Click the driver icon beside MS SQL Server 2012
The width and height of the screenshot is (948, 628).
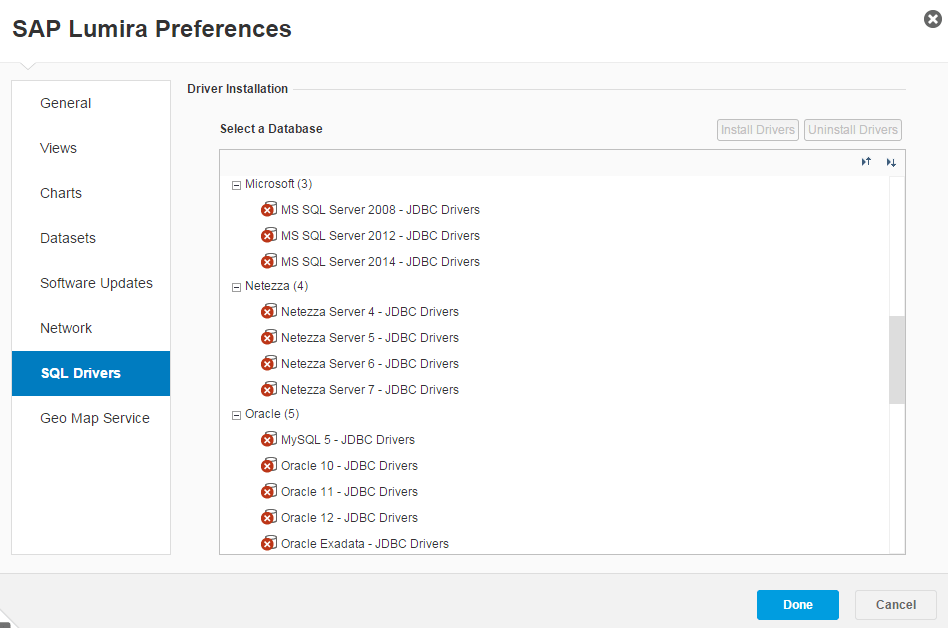tap(269, 235)
